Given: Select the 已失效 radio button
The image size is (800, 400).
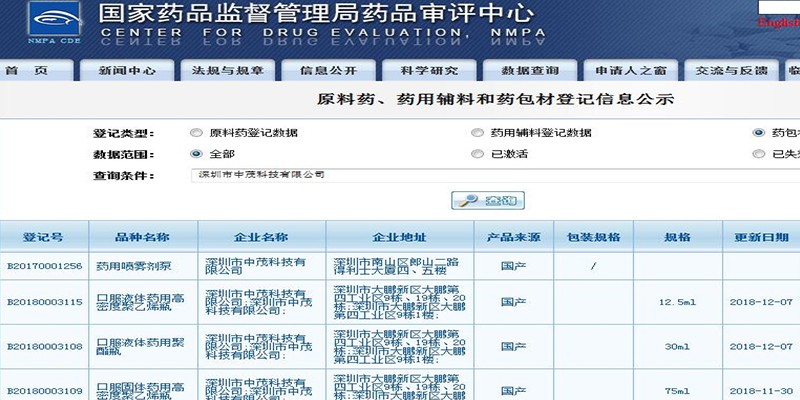Looking at the screenshot, I should pyautogui.click(x=759, y=154).
